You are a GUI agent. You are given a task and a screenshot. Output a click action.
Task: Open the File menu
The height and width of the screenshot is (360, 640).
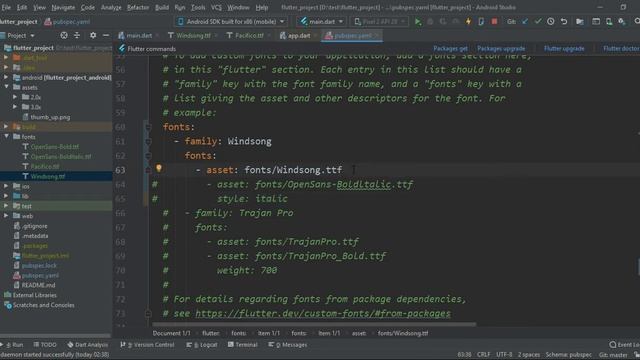(x=6, y=7)
